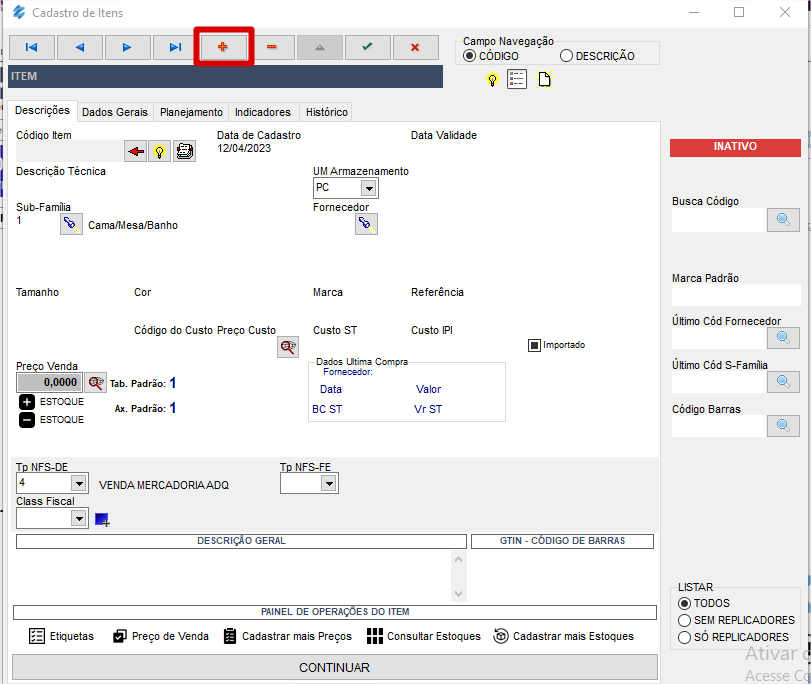811x684 pixels.
Task: Click Cadastrar mais Estoques
Action: point(563,636)
